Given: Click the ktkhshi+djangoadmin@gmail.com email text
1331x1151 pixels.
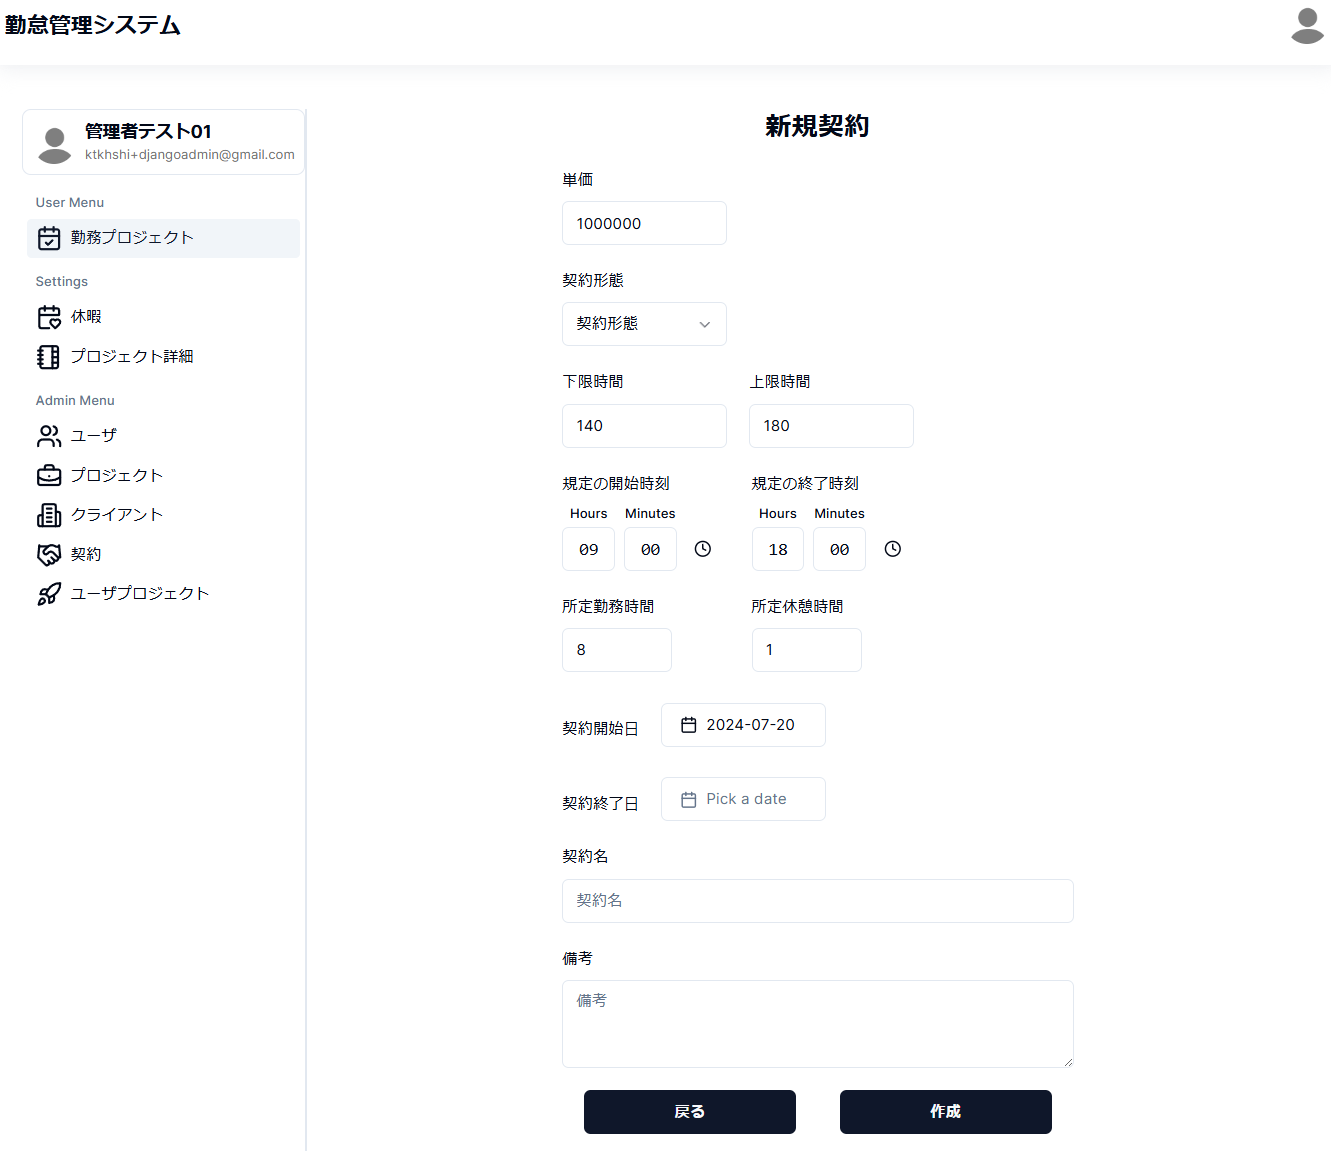Looking at the screenshot, I should tap(190, 155).
